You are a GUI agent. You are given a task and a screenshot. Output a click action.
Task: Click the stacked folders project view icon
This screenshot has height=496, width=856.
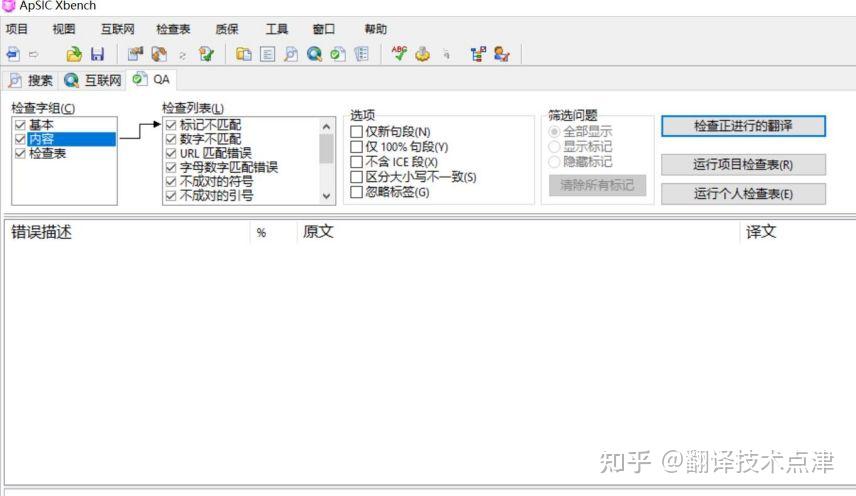[243, 54]
